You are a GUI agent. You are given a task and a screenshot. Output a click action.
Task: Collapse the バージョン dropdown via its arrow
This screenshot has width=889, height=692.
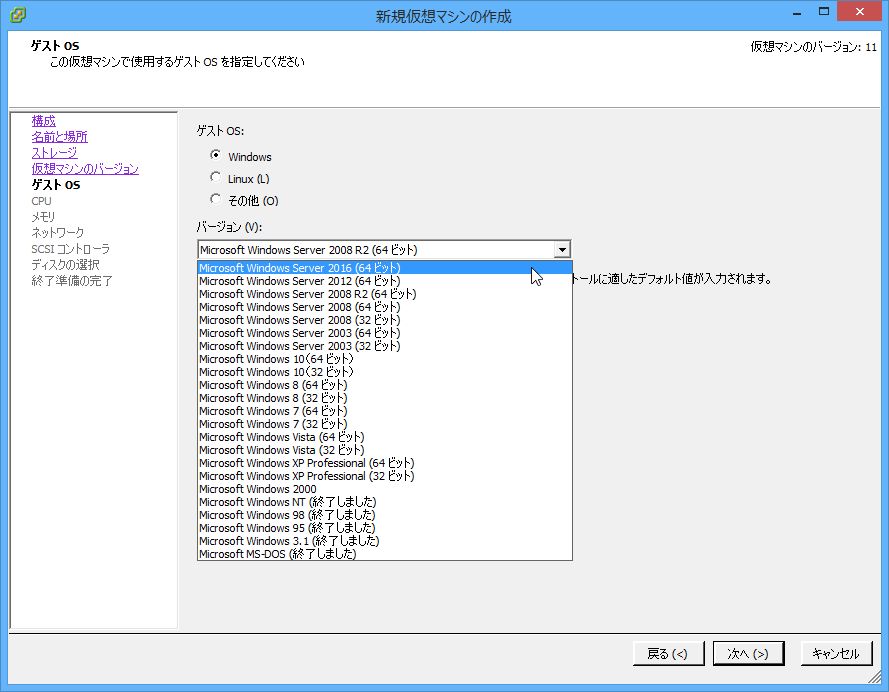coord(562,250)
